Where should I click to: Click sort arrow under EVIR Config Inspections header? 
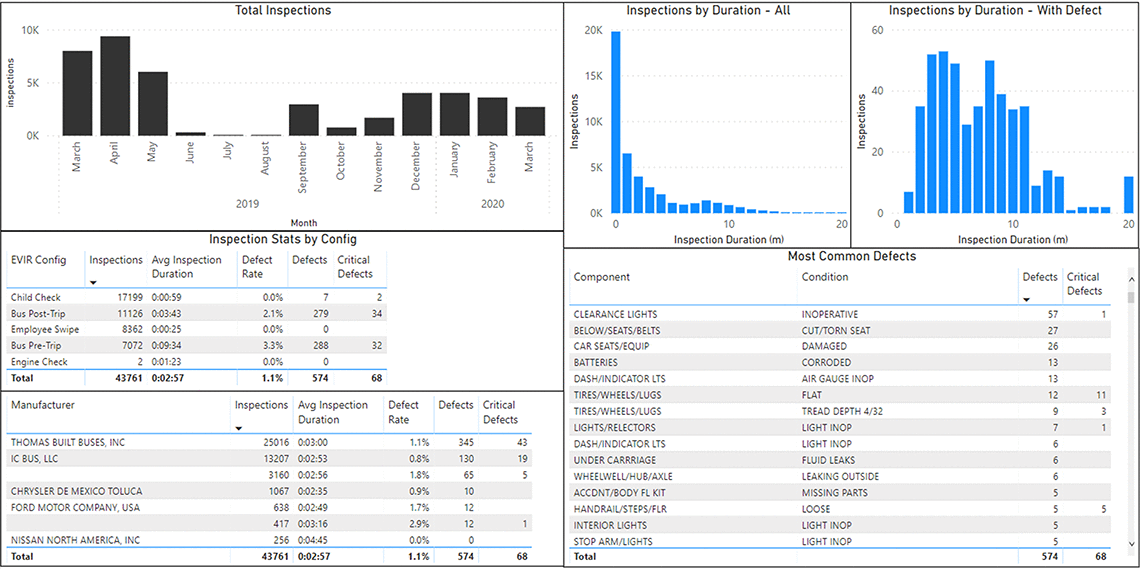tap(93, 282)
